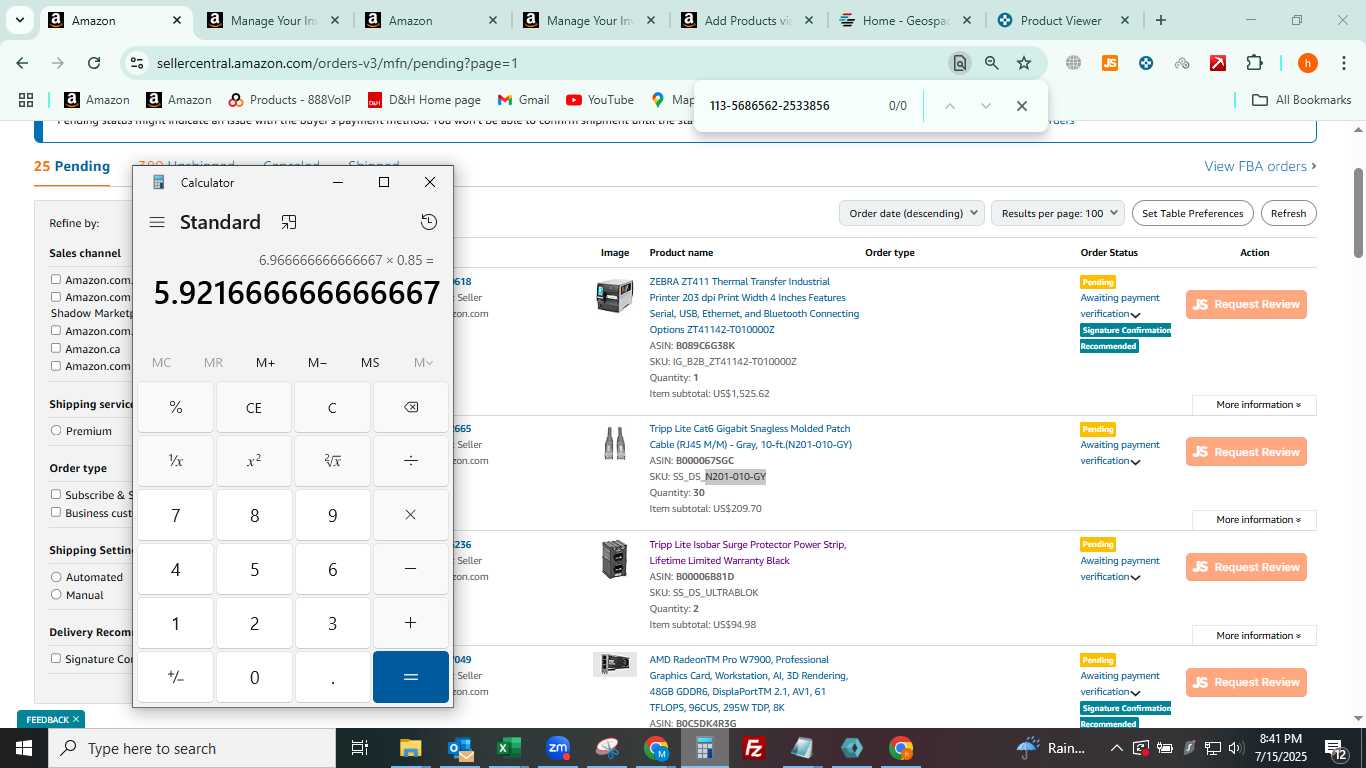Open Set Table Preferences
Viewport: 1366px width, 768px height.
coord(1192,213)
